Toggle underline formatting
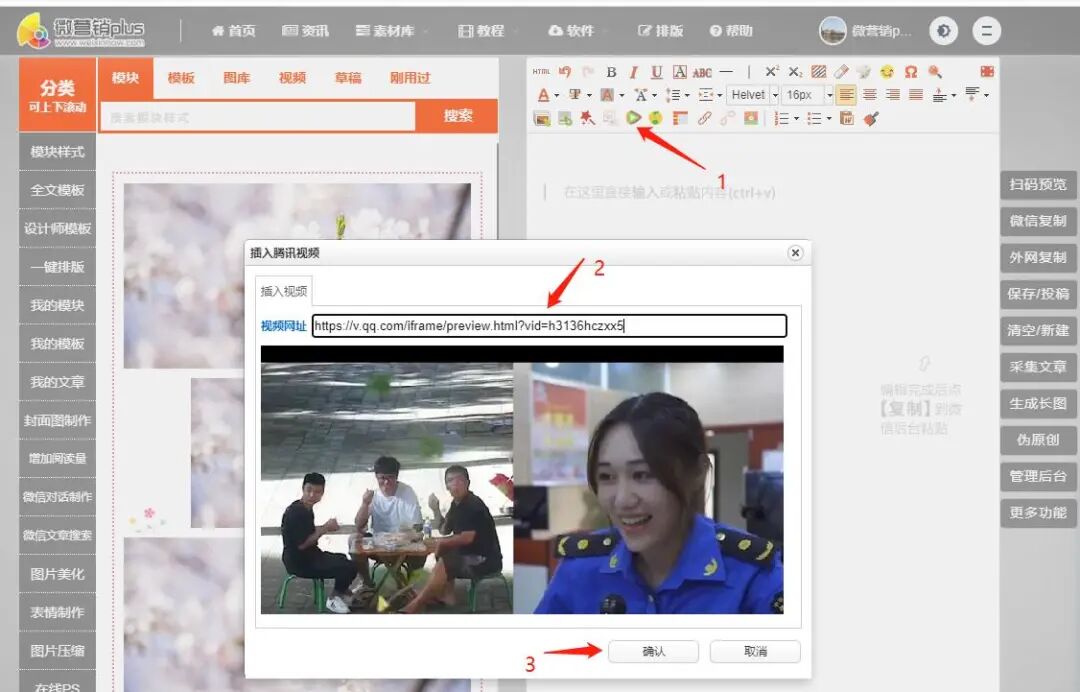1080x692 pixels. (x=656, y=72)
